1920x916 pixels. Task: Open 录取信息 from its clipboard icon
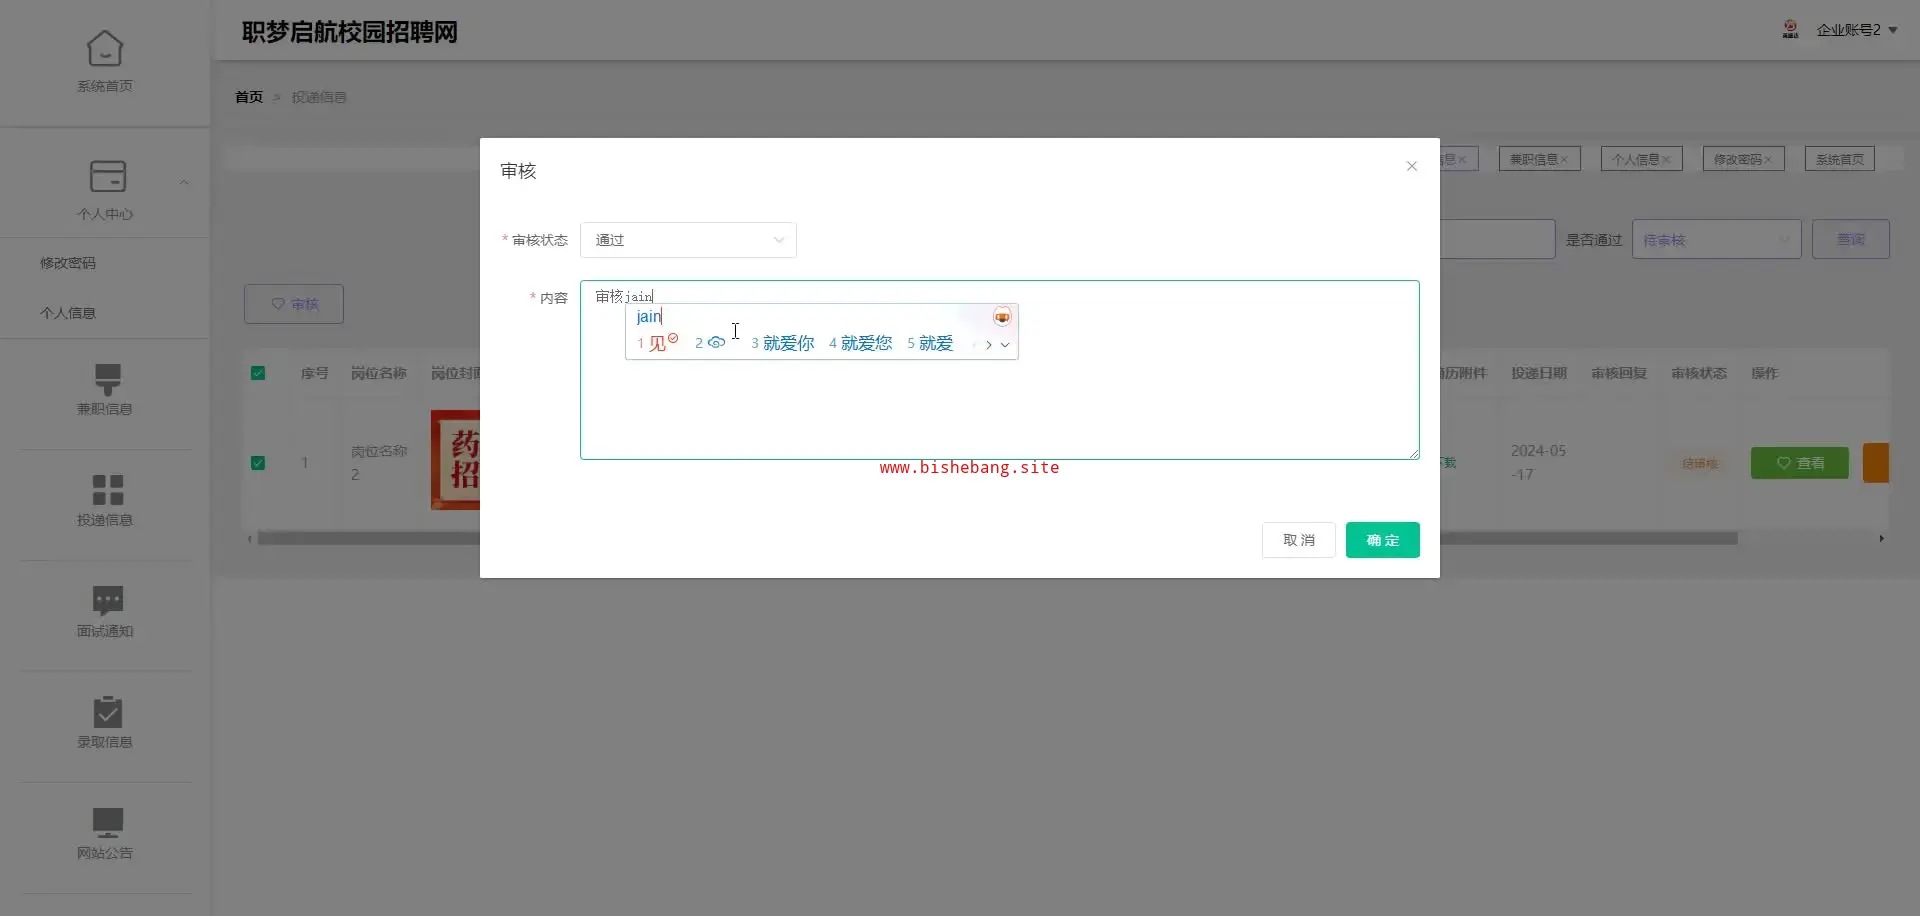coord(107,711)
